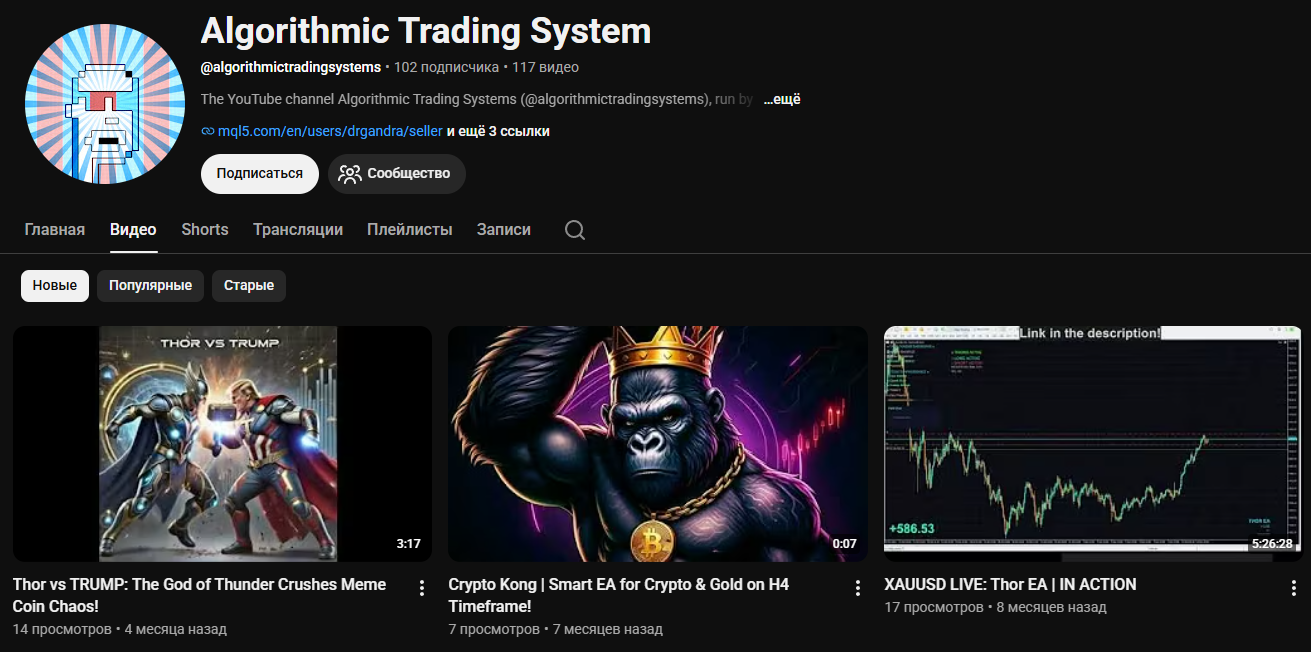Click the @algorithmictradingsystems handle
This screenshot has height=652, width=1311.
(291, 67)
